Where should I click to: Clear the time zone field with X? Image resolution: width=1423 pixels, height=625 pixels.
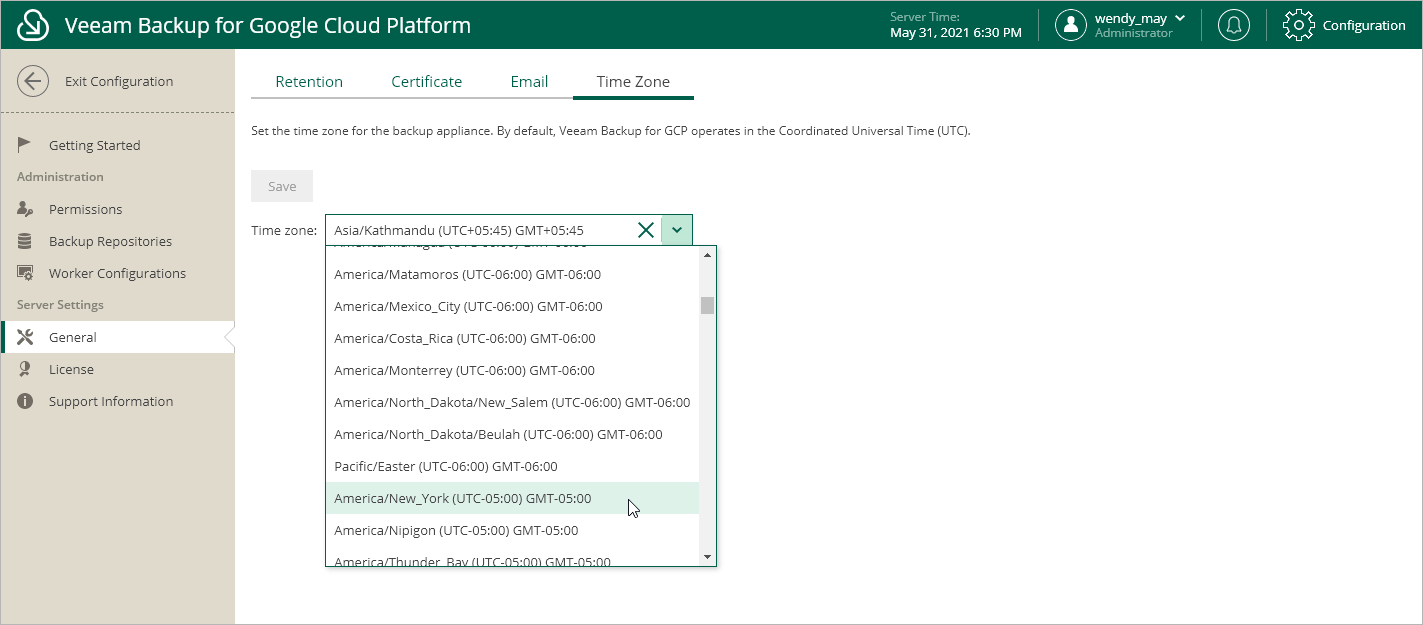(646, 230)
